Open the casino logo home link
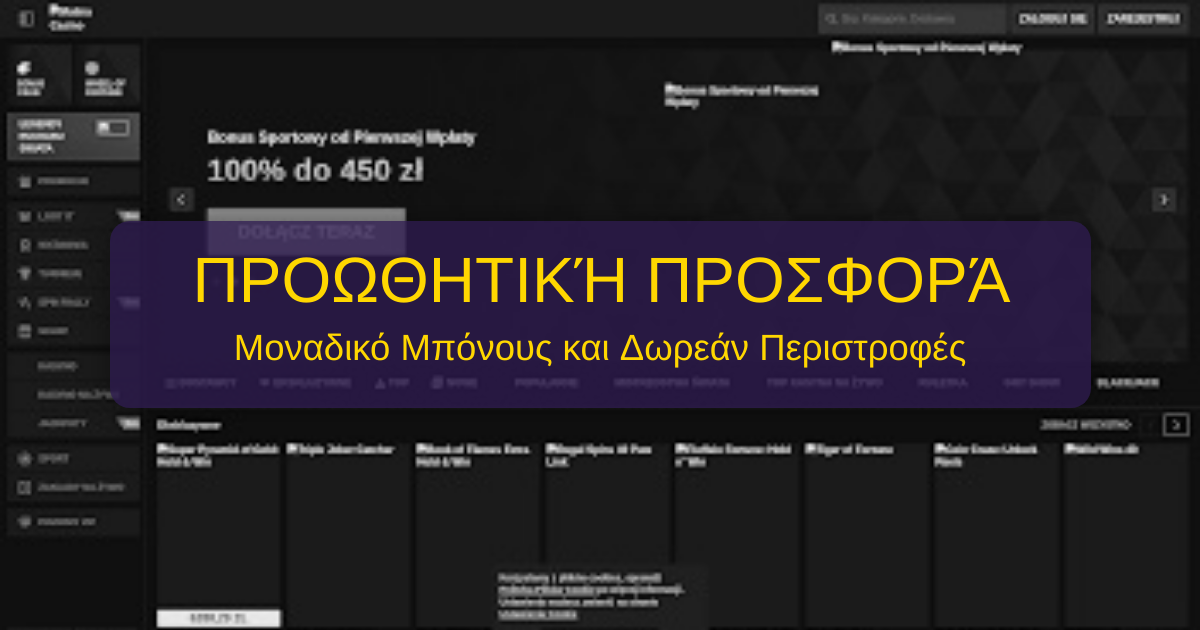 70,18
